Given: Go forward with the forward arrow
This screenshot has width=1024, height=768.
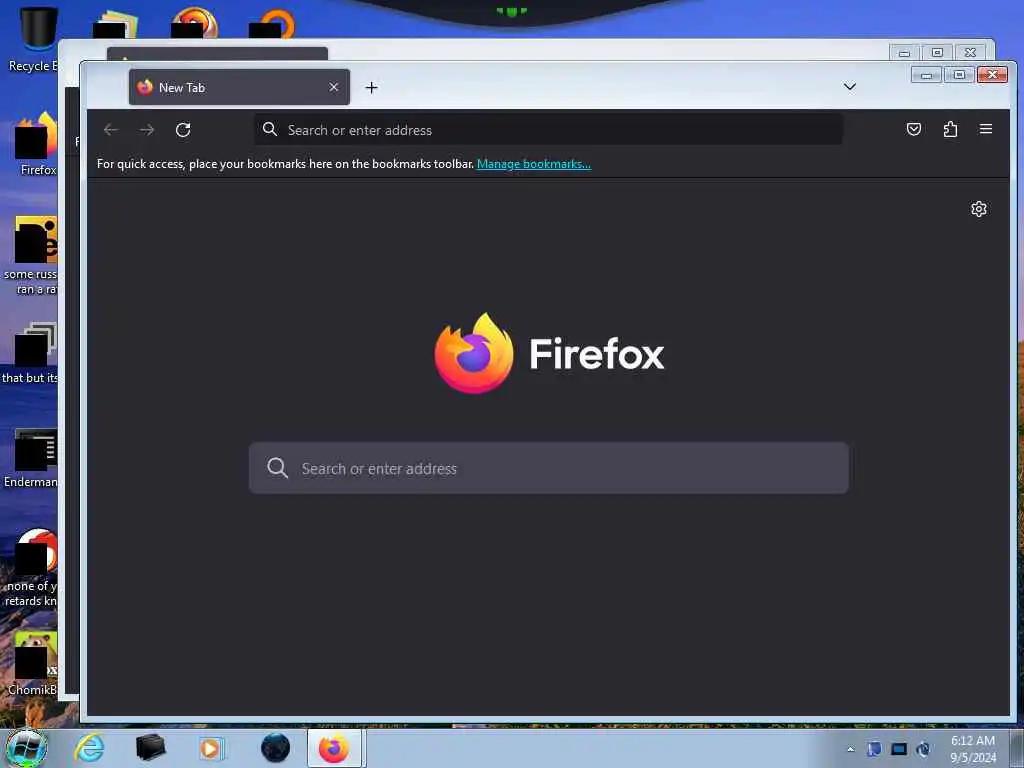Looking at the screenshot, I should pos(147,130).
